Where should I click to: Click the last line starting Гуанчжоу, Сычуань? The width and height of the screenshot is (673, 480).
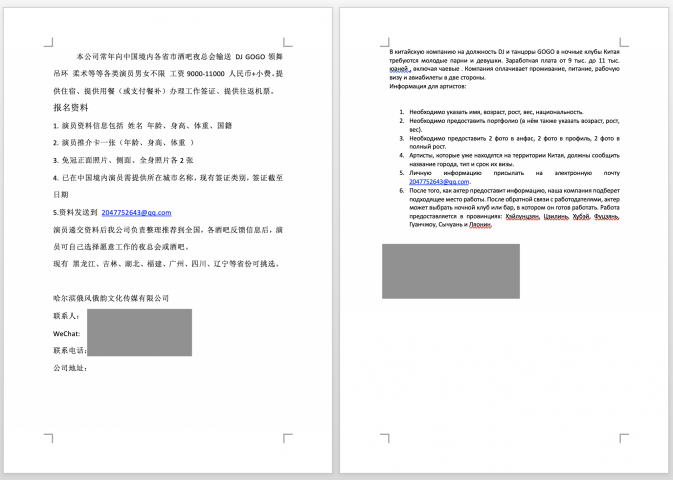450,225
